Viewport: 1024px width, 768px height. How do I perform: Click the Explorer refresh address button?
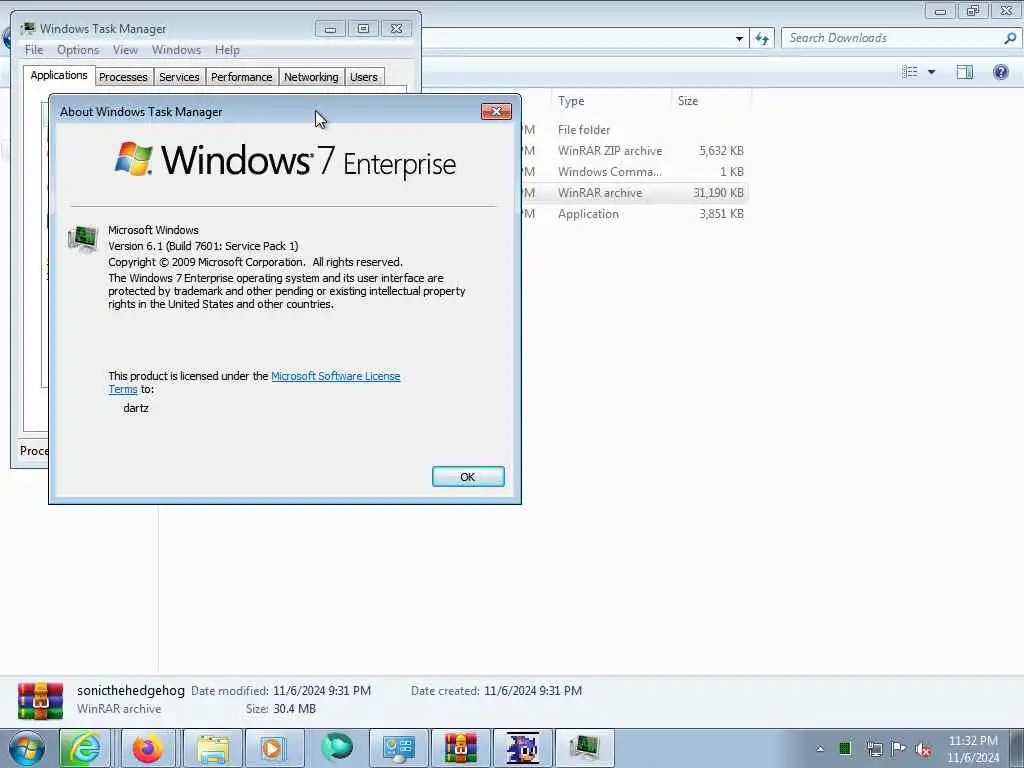(x=762, y=39)
